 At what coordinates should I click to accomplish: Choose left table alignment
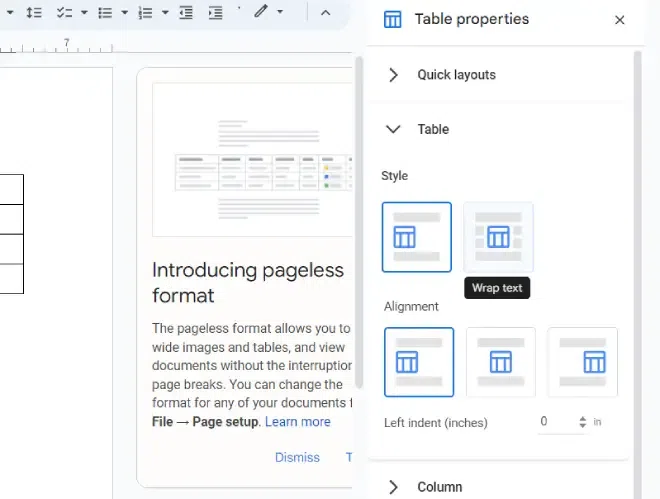pos(419,362)
